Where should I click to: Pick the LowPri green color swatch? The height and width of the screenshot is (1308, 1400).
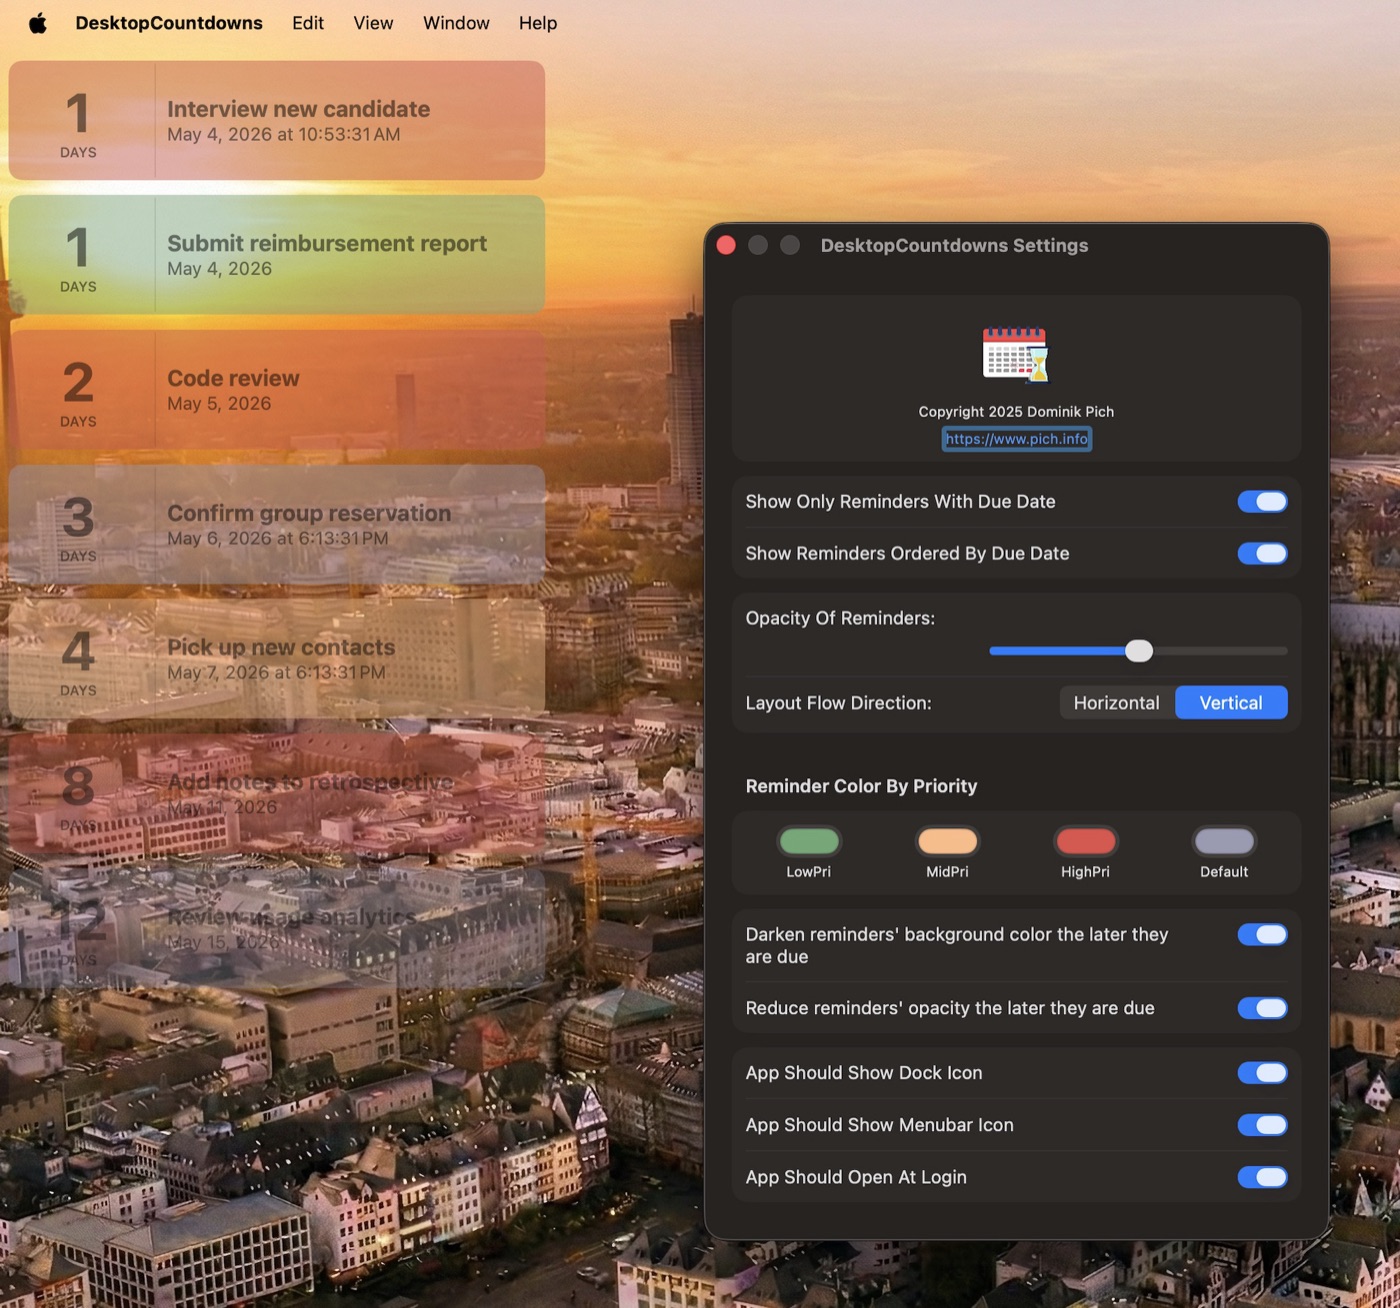809,842
